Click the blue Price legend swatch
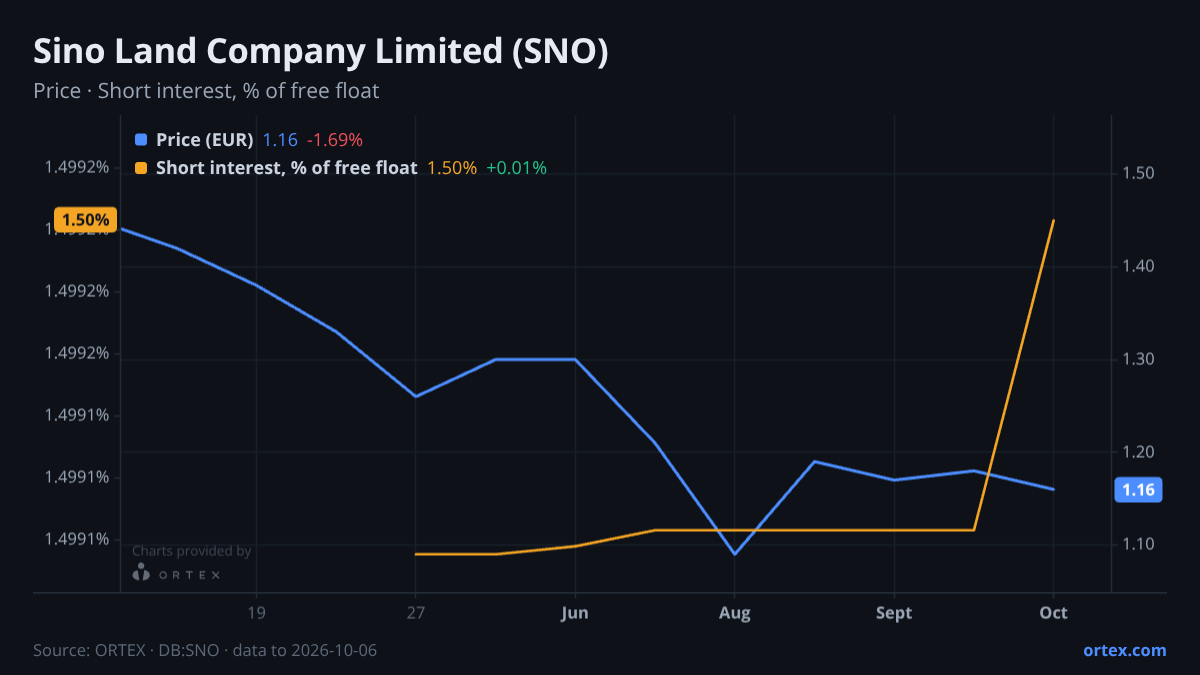Image resolution: width=1200 pixels, height=675 pixels. (x=140, y=140)
